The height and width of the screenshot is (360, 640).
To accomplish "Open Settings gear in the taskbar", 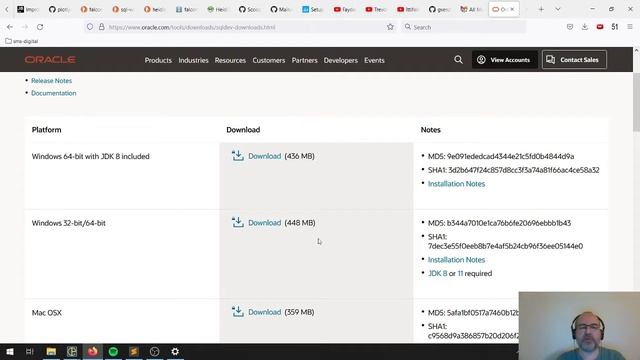I will [x=175, y=351].
